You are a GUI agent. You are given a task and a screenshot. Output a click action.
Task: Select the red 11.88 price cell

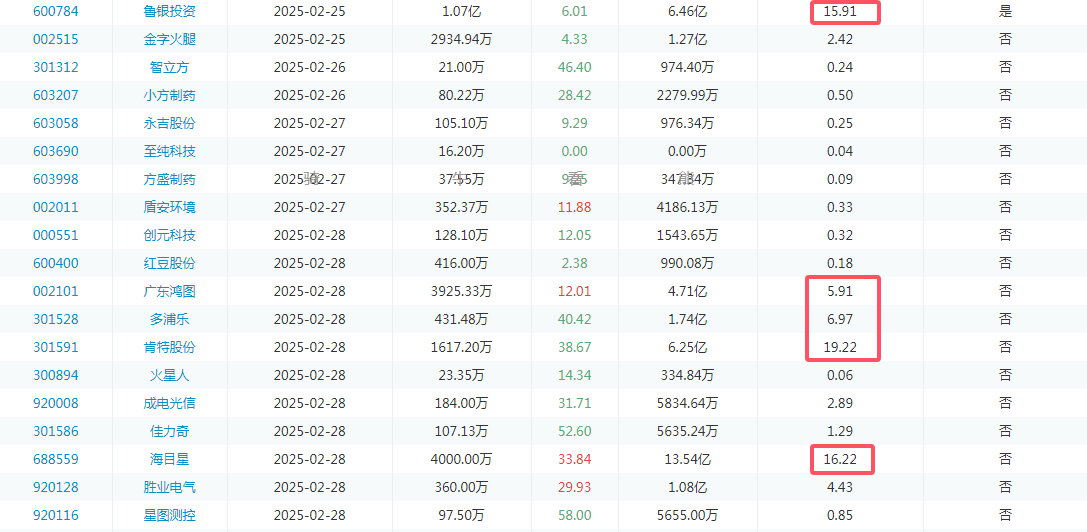point(575,207)
